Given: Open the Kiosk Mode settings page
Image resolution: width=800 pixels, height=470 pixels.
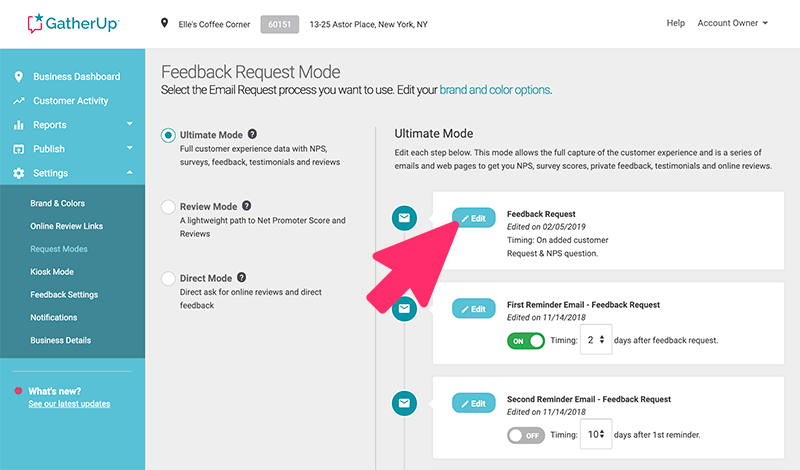Looking at the screenshot, I should click(52, 271).
